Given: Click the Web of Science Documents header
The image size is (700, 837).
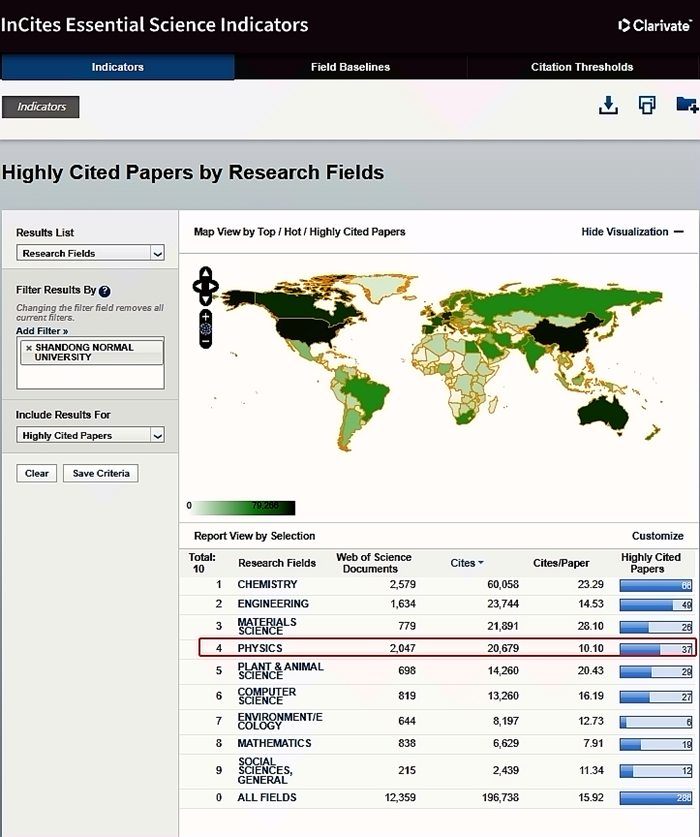Looking at the screenshot, I should (x=373, y=563).
